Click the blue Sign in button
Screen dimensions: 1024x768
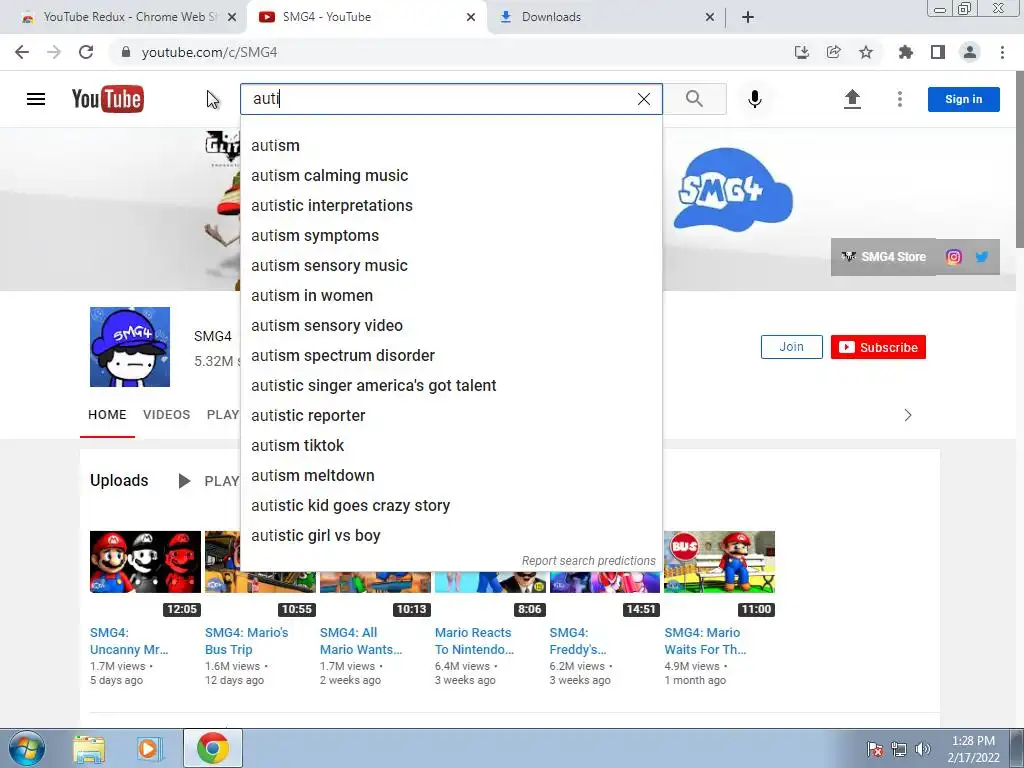[x=963, y=99]
